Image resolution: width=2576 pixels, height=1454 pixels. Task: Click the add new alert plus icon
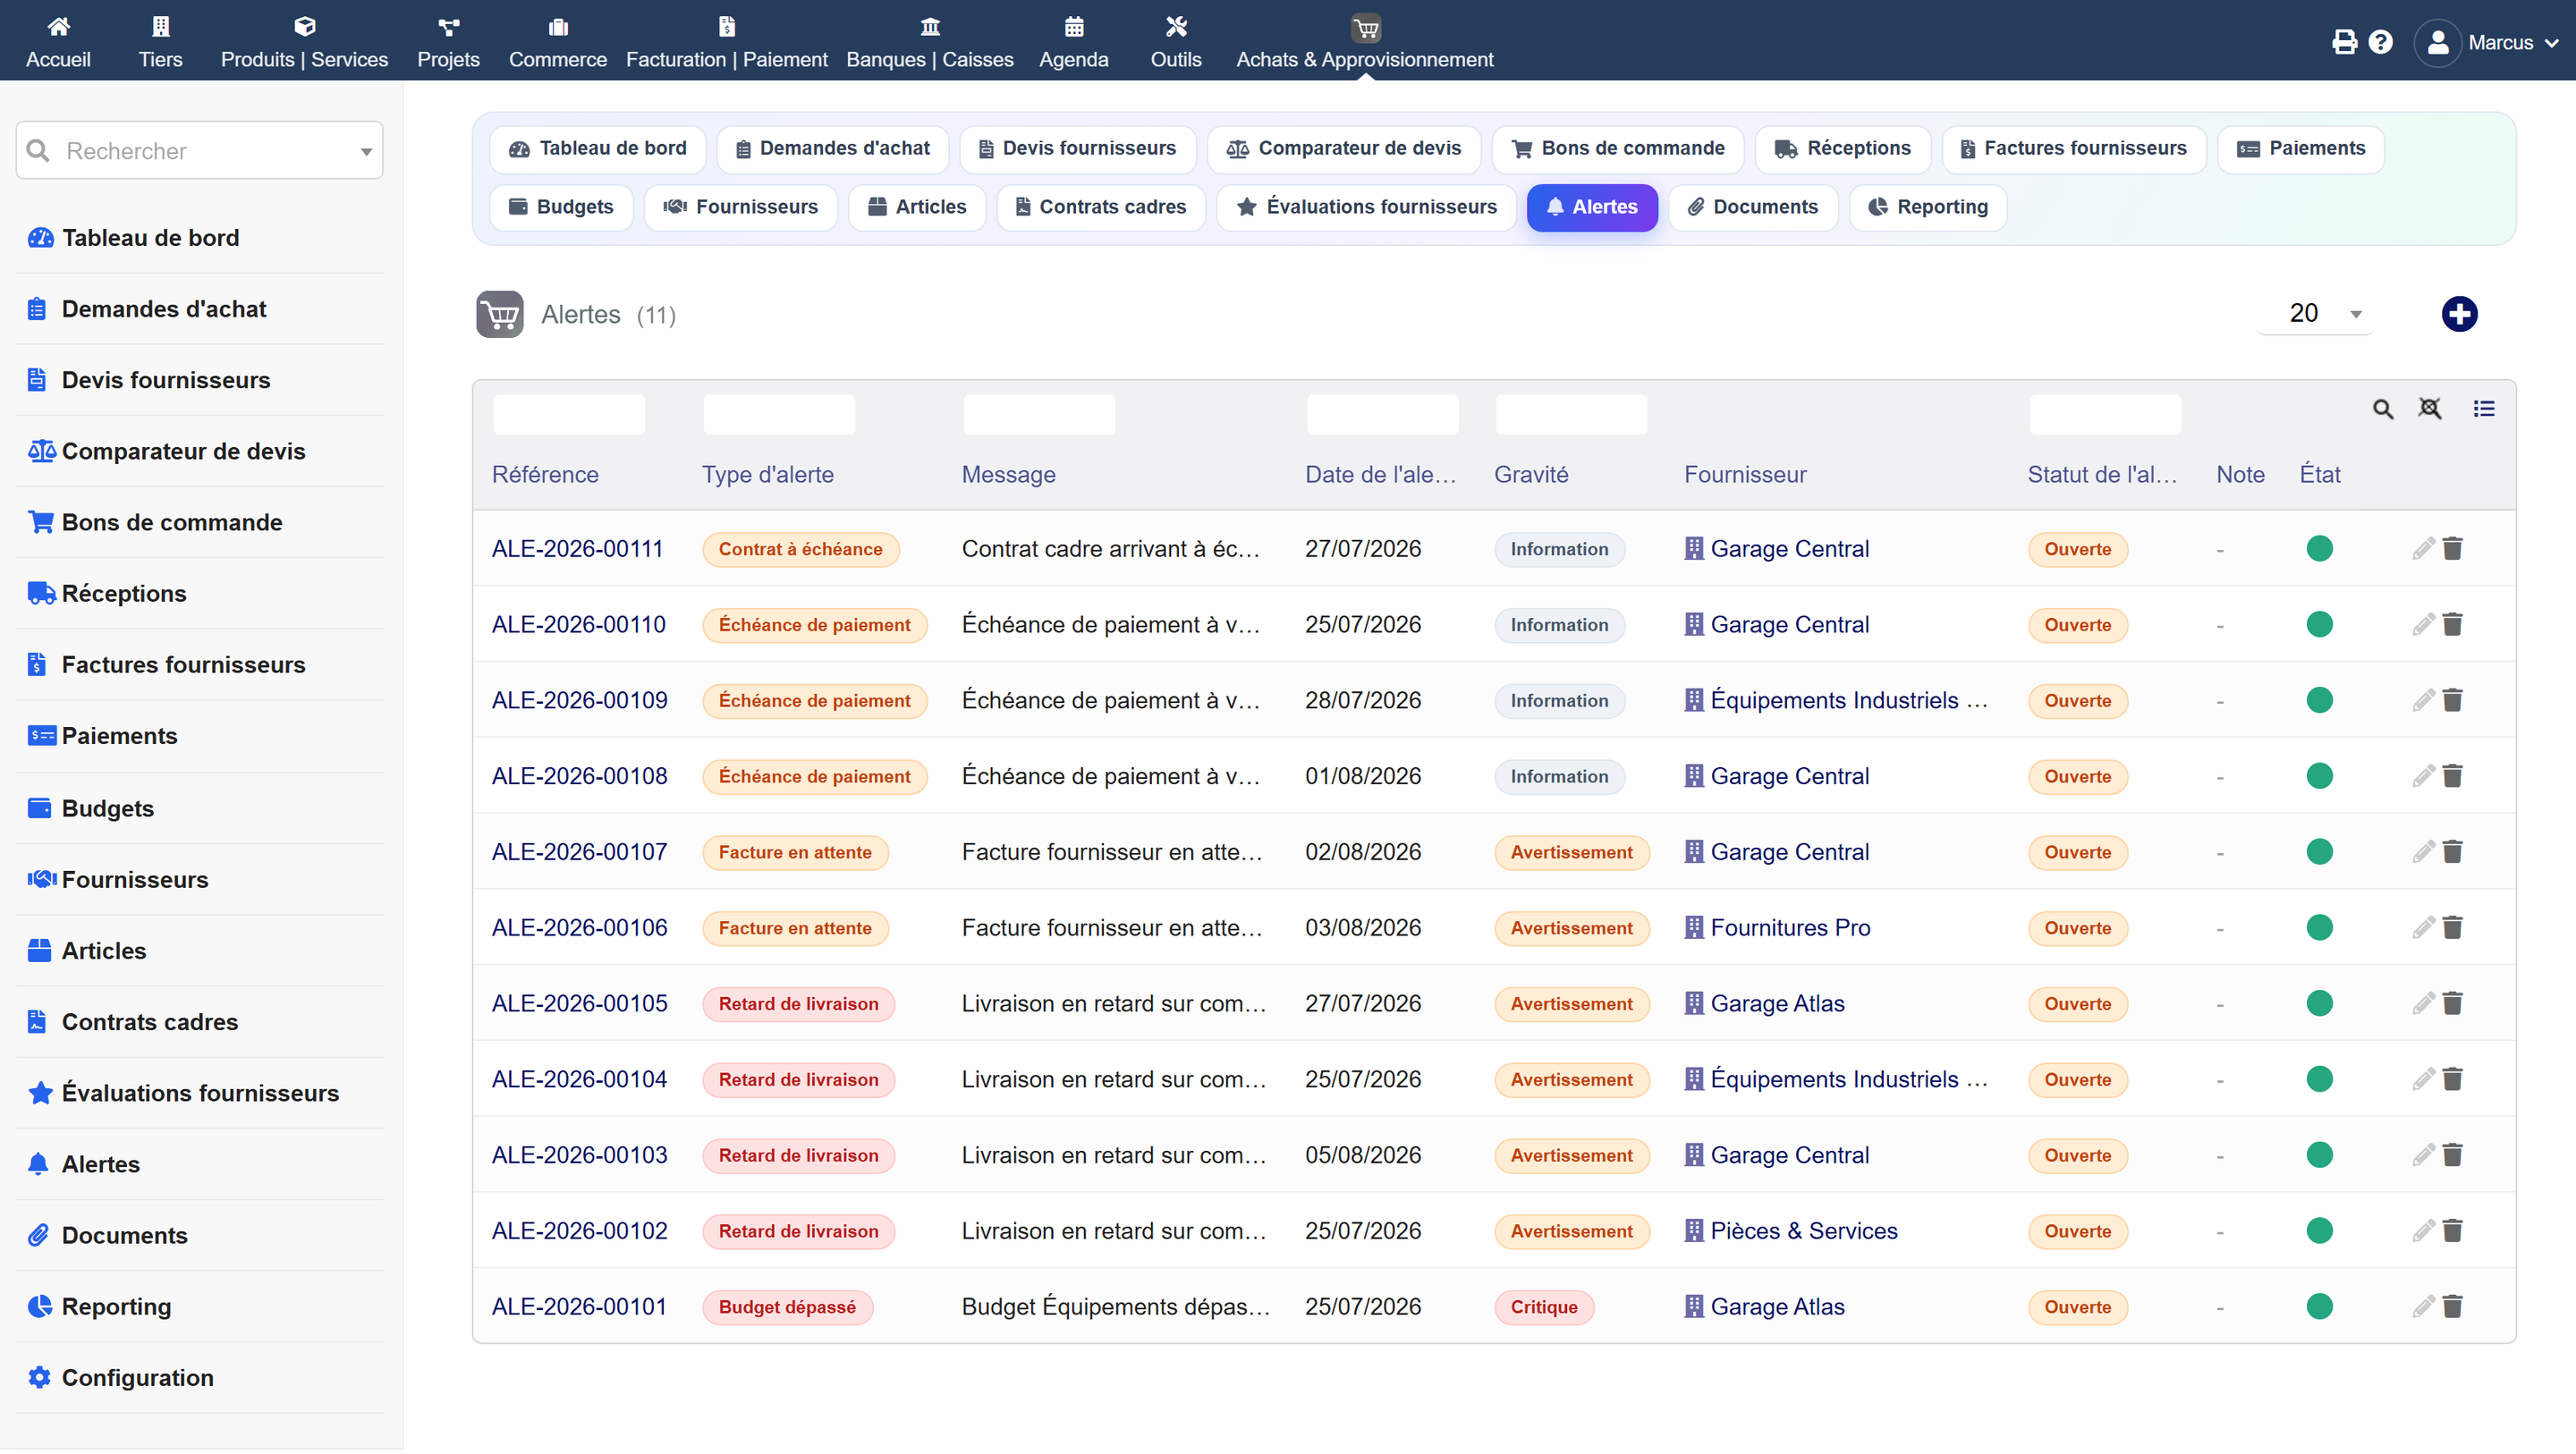[x=2459, y=314]
